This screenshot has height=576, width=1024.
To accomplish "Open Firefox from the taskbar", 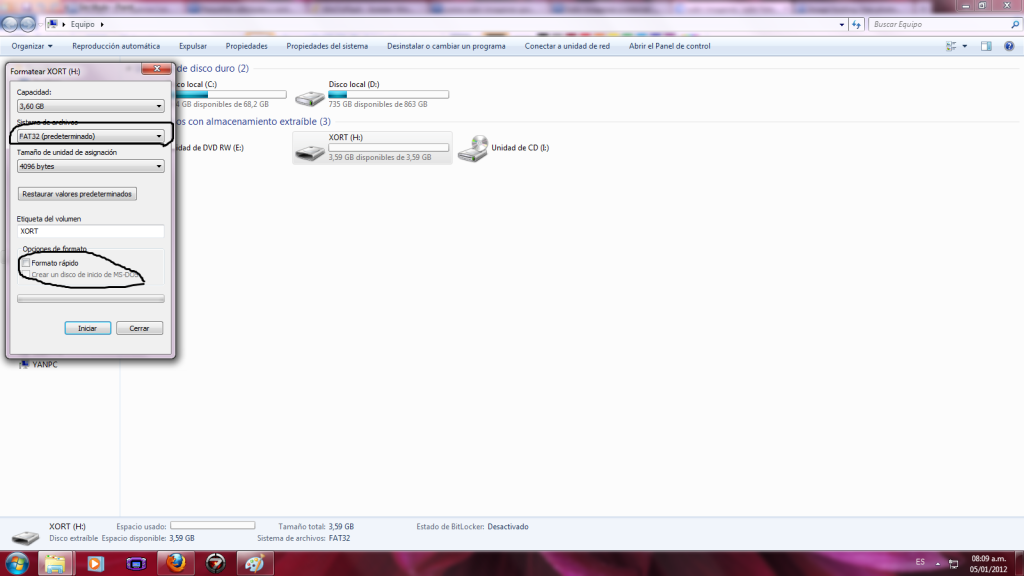I will (x=176, y=563).
